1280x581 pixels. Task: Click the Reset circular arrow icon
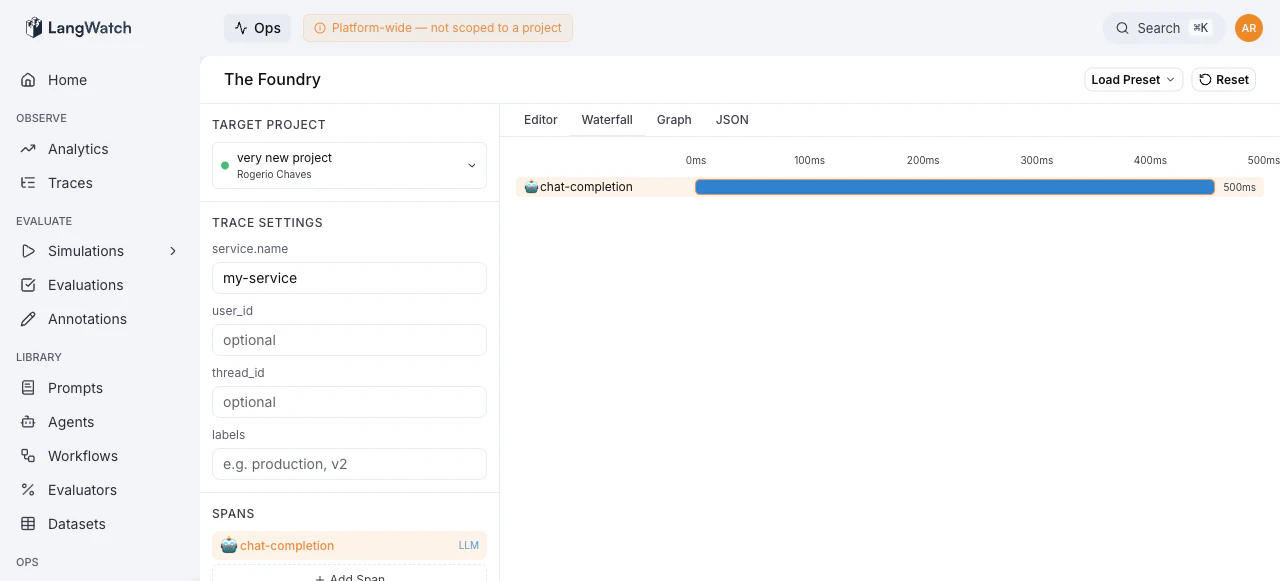click(1205, 80)
